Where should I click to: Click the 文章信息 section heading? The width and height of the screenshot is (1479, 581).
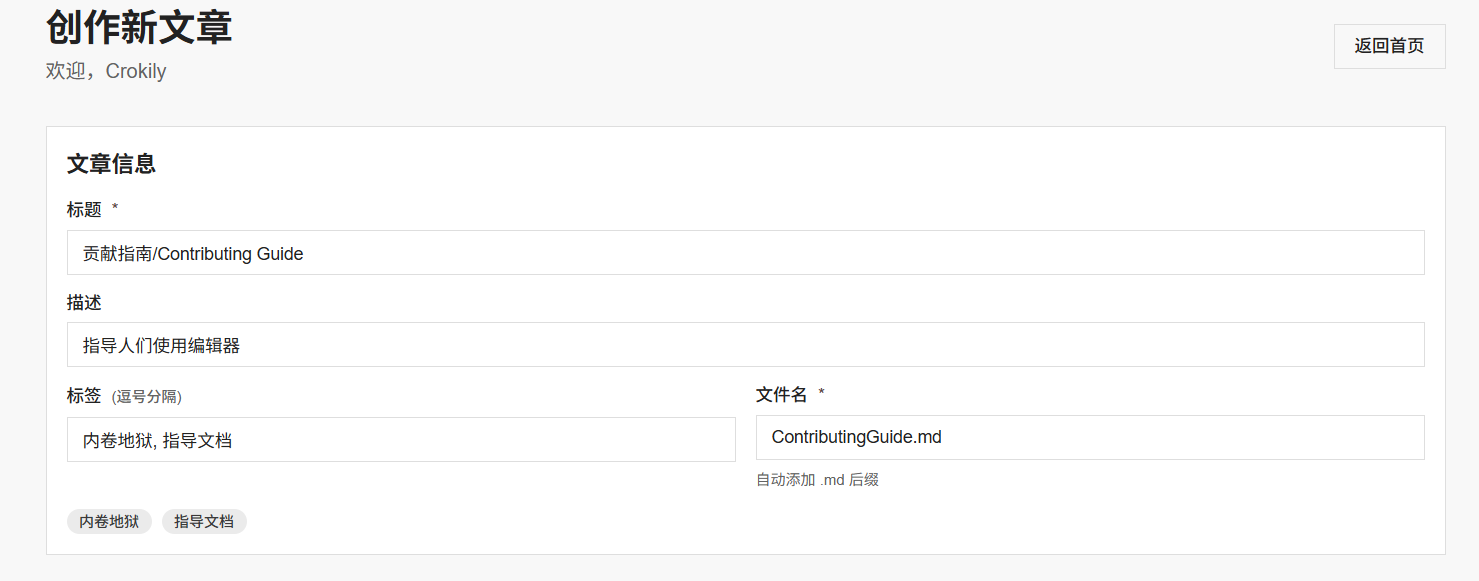(111, 164)
